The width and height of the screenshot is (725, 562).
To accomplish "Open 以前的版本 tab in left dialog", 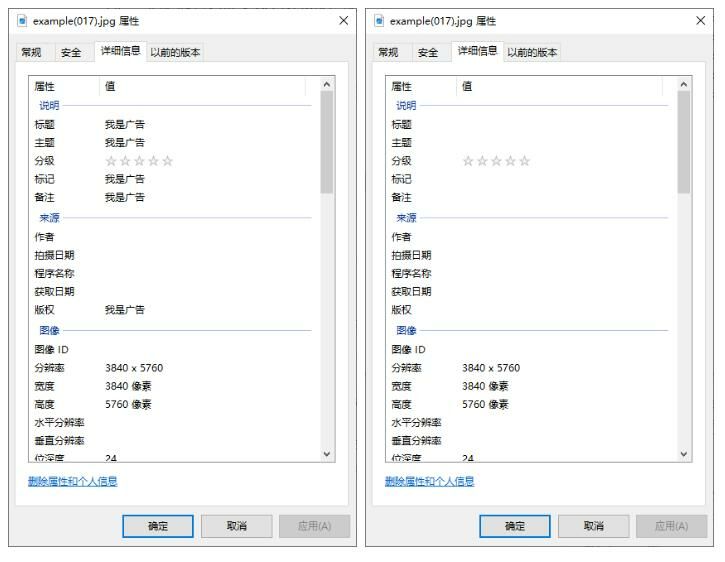I will pos(175,52).
